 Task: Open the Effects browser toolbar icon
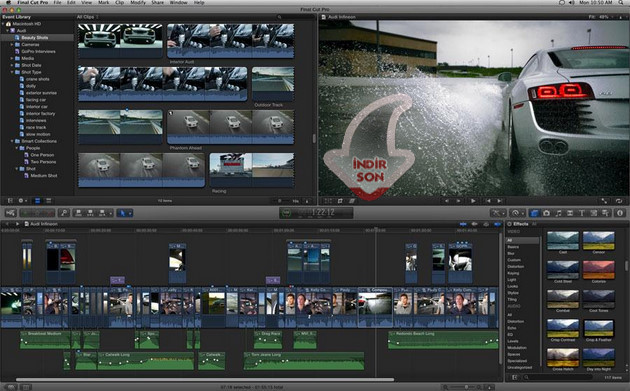534,213
